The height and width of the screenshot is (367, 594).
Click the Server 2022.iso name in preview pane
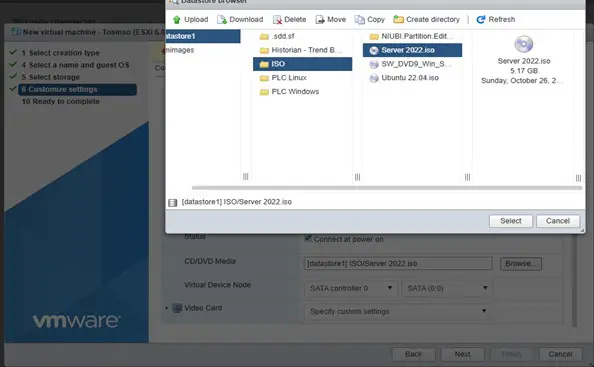tap(524, 61)
